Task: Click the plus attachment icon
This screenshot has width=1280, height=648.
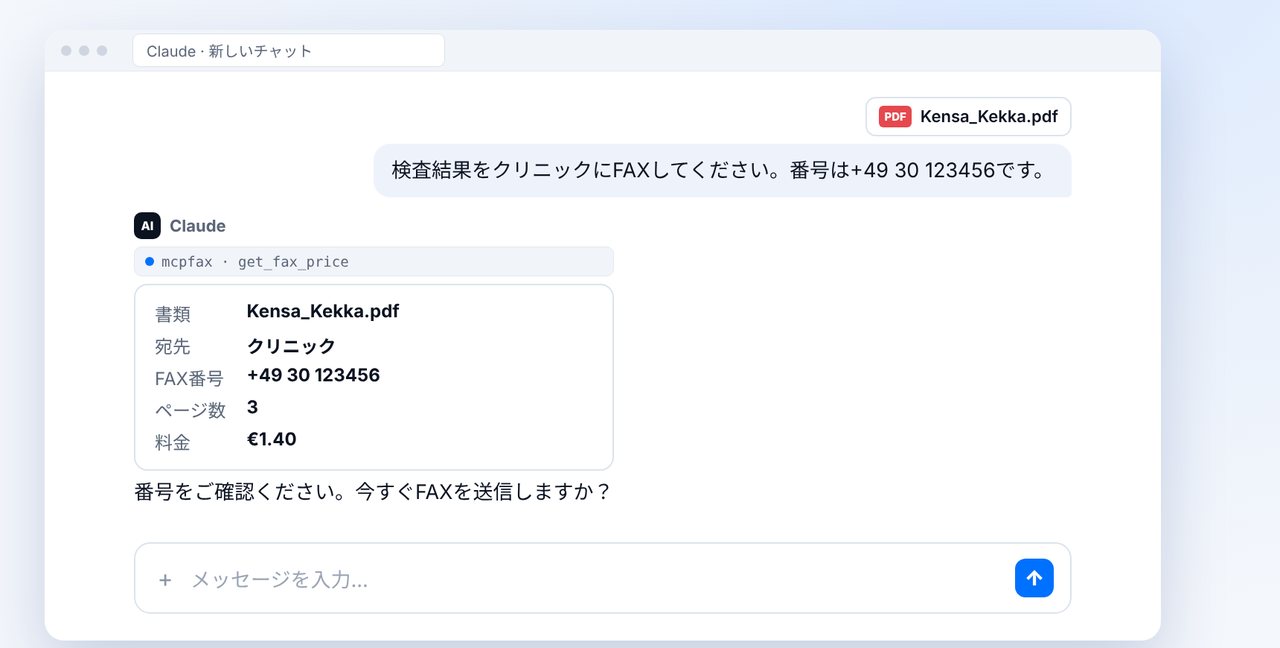Action: (165, 580)
